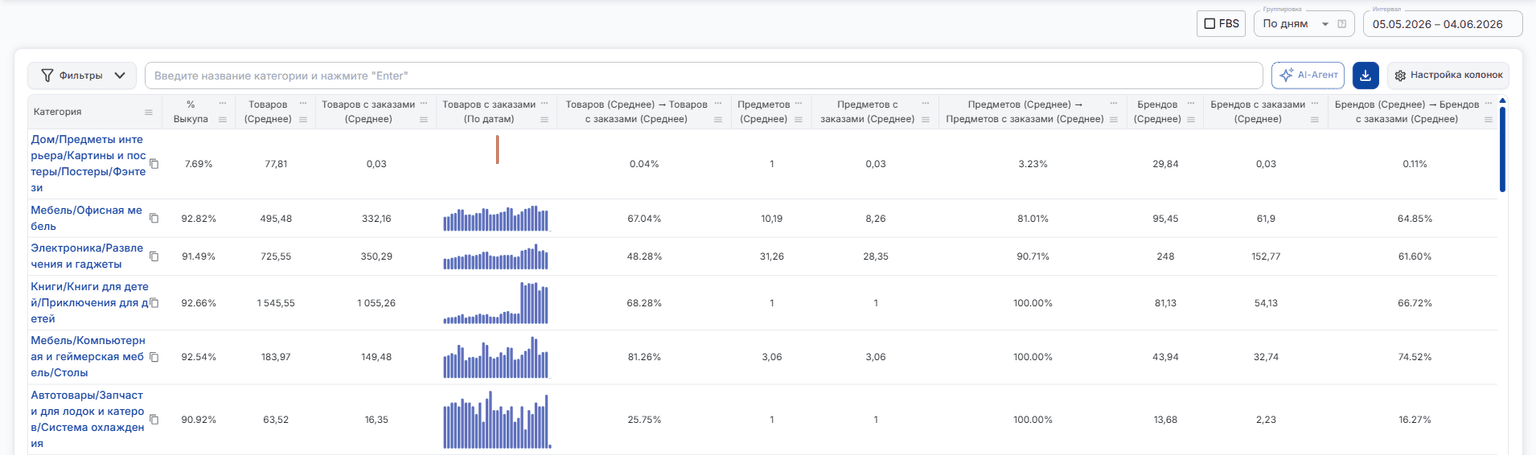This screenshot has width=1536, height=455.
Task: Copy the Электроника/Развлечения и гаджеты category name
Action: click(x=154, y=257)
